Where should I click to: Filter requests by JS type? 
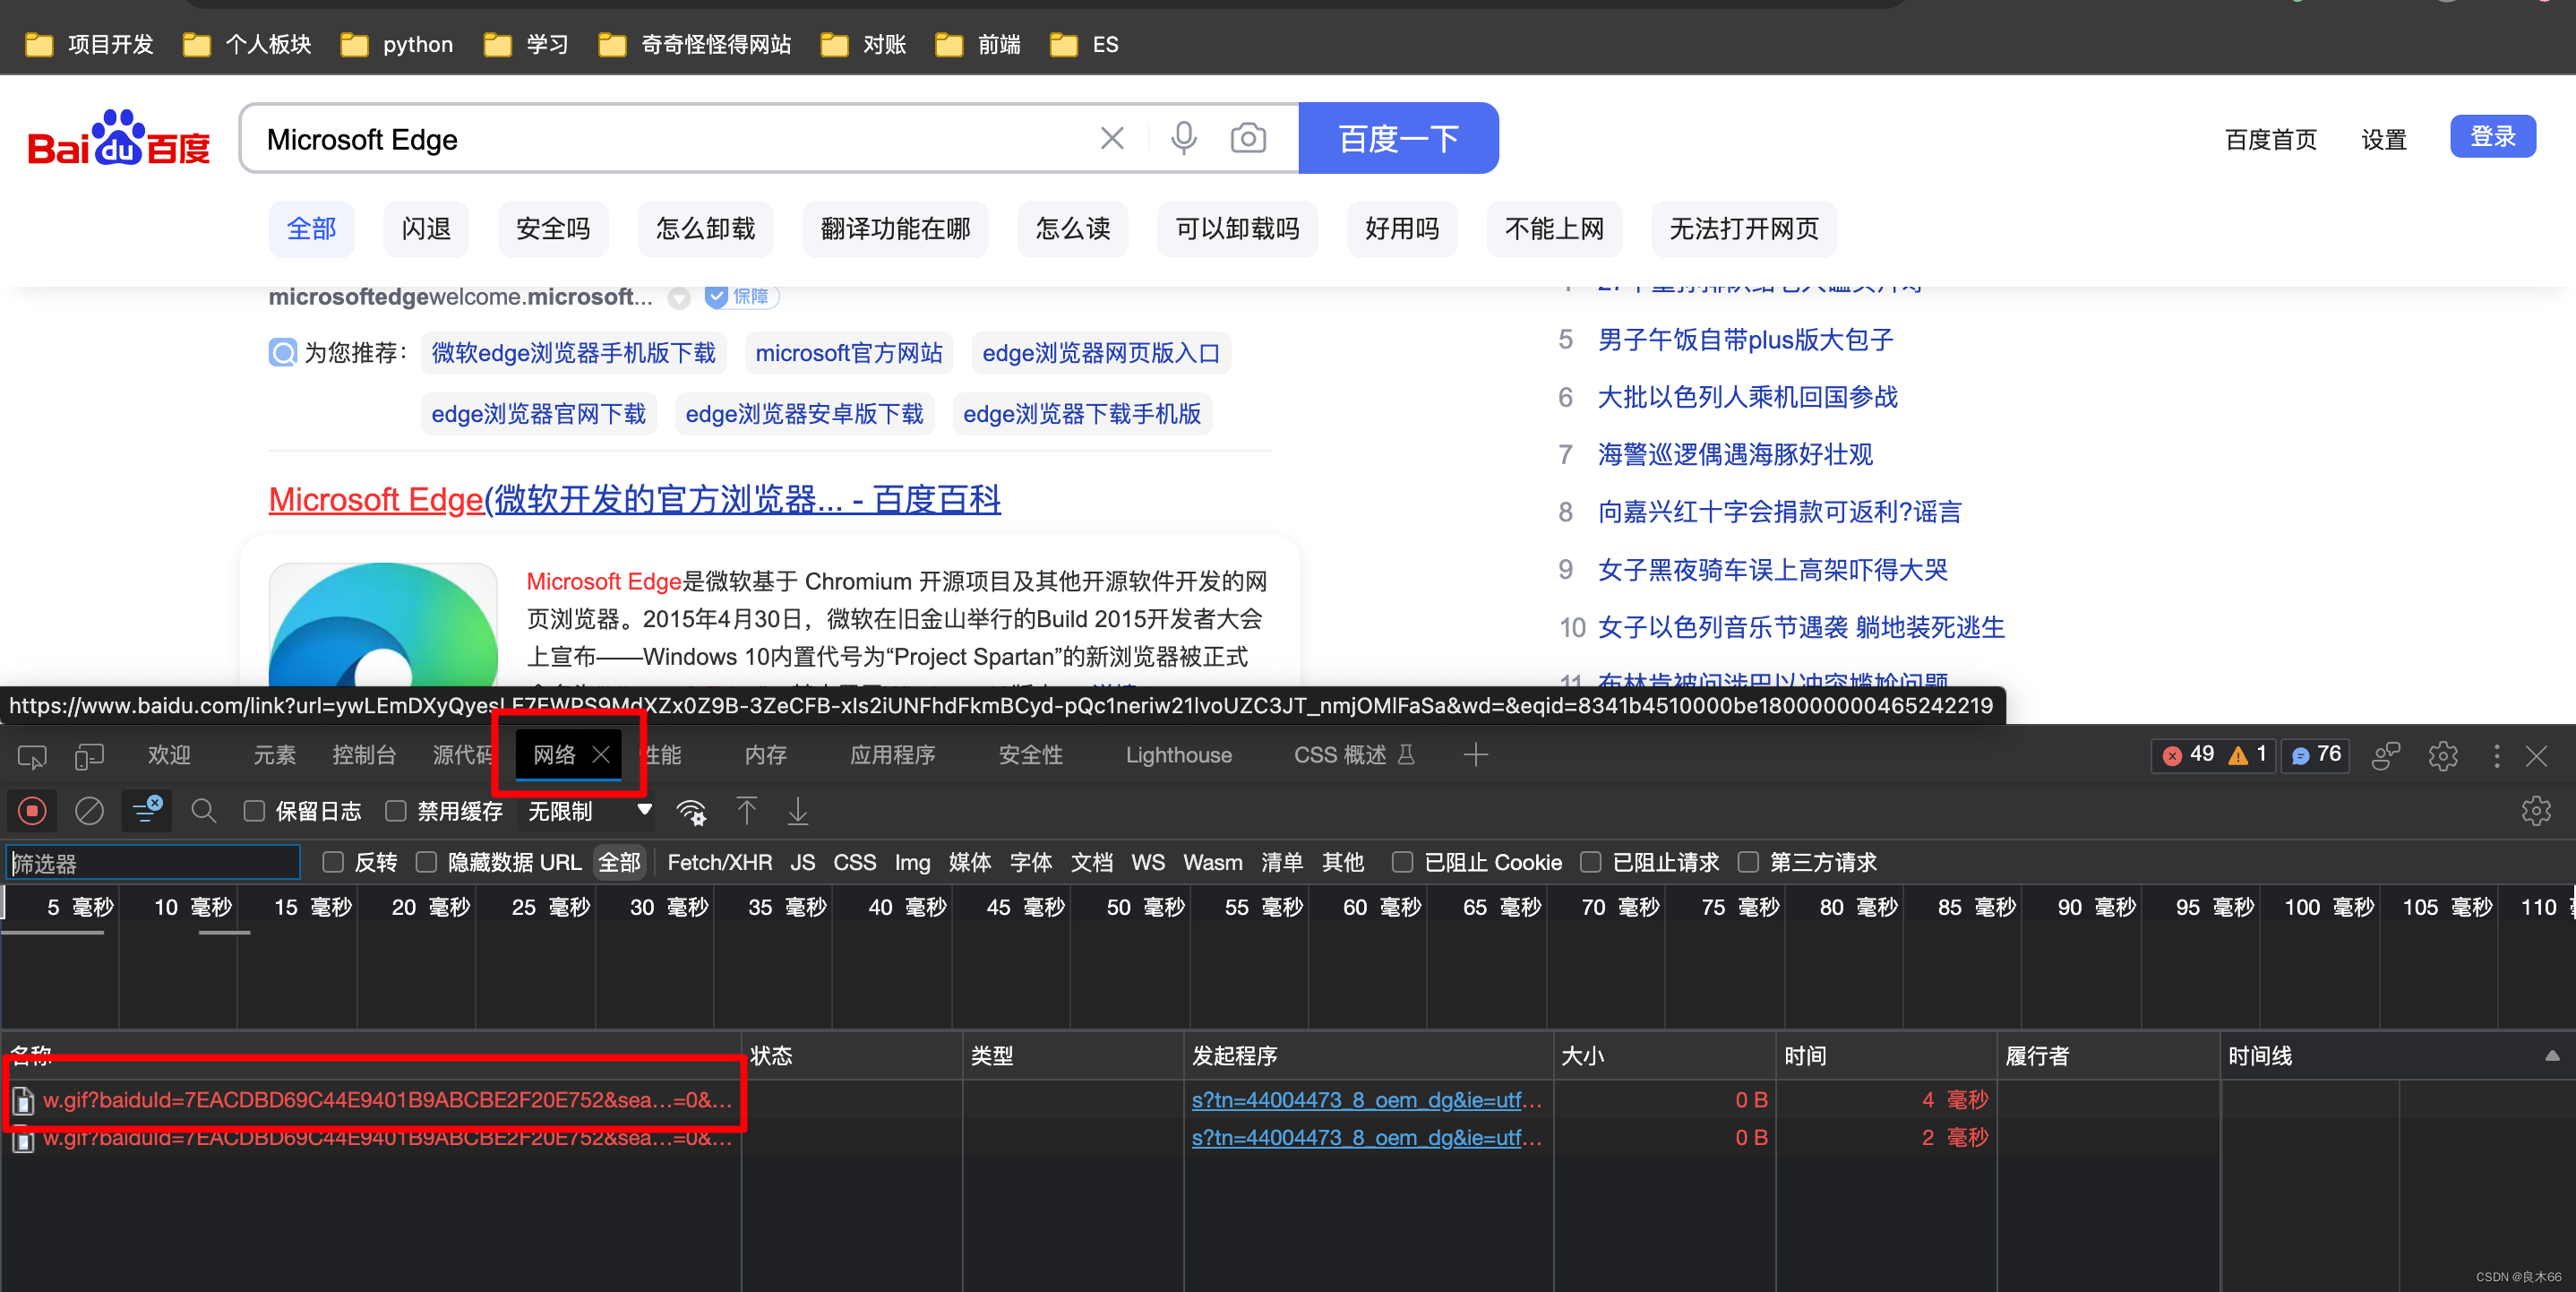[x=802, y=862]
